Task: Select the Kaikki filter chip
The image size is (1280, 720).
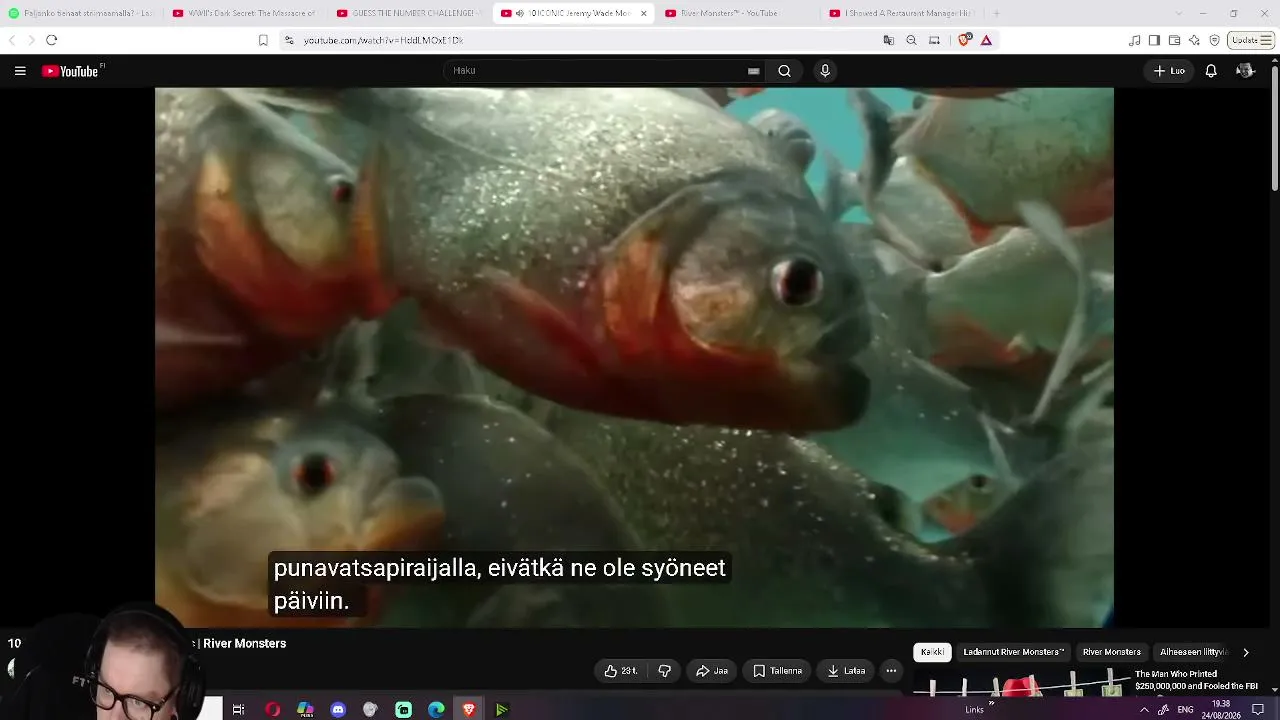Action: 932,652
